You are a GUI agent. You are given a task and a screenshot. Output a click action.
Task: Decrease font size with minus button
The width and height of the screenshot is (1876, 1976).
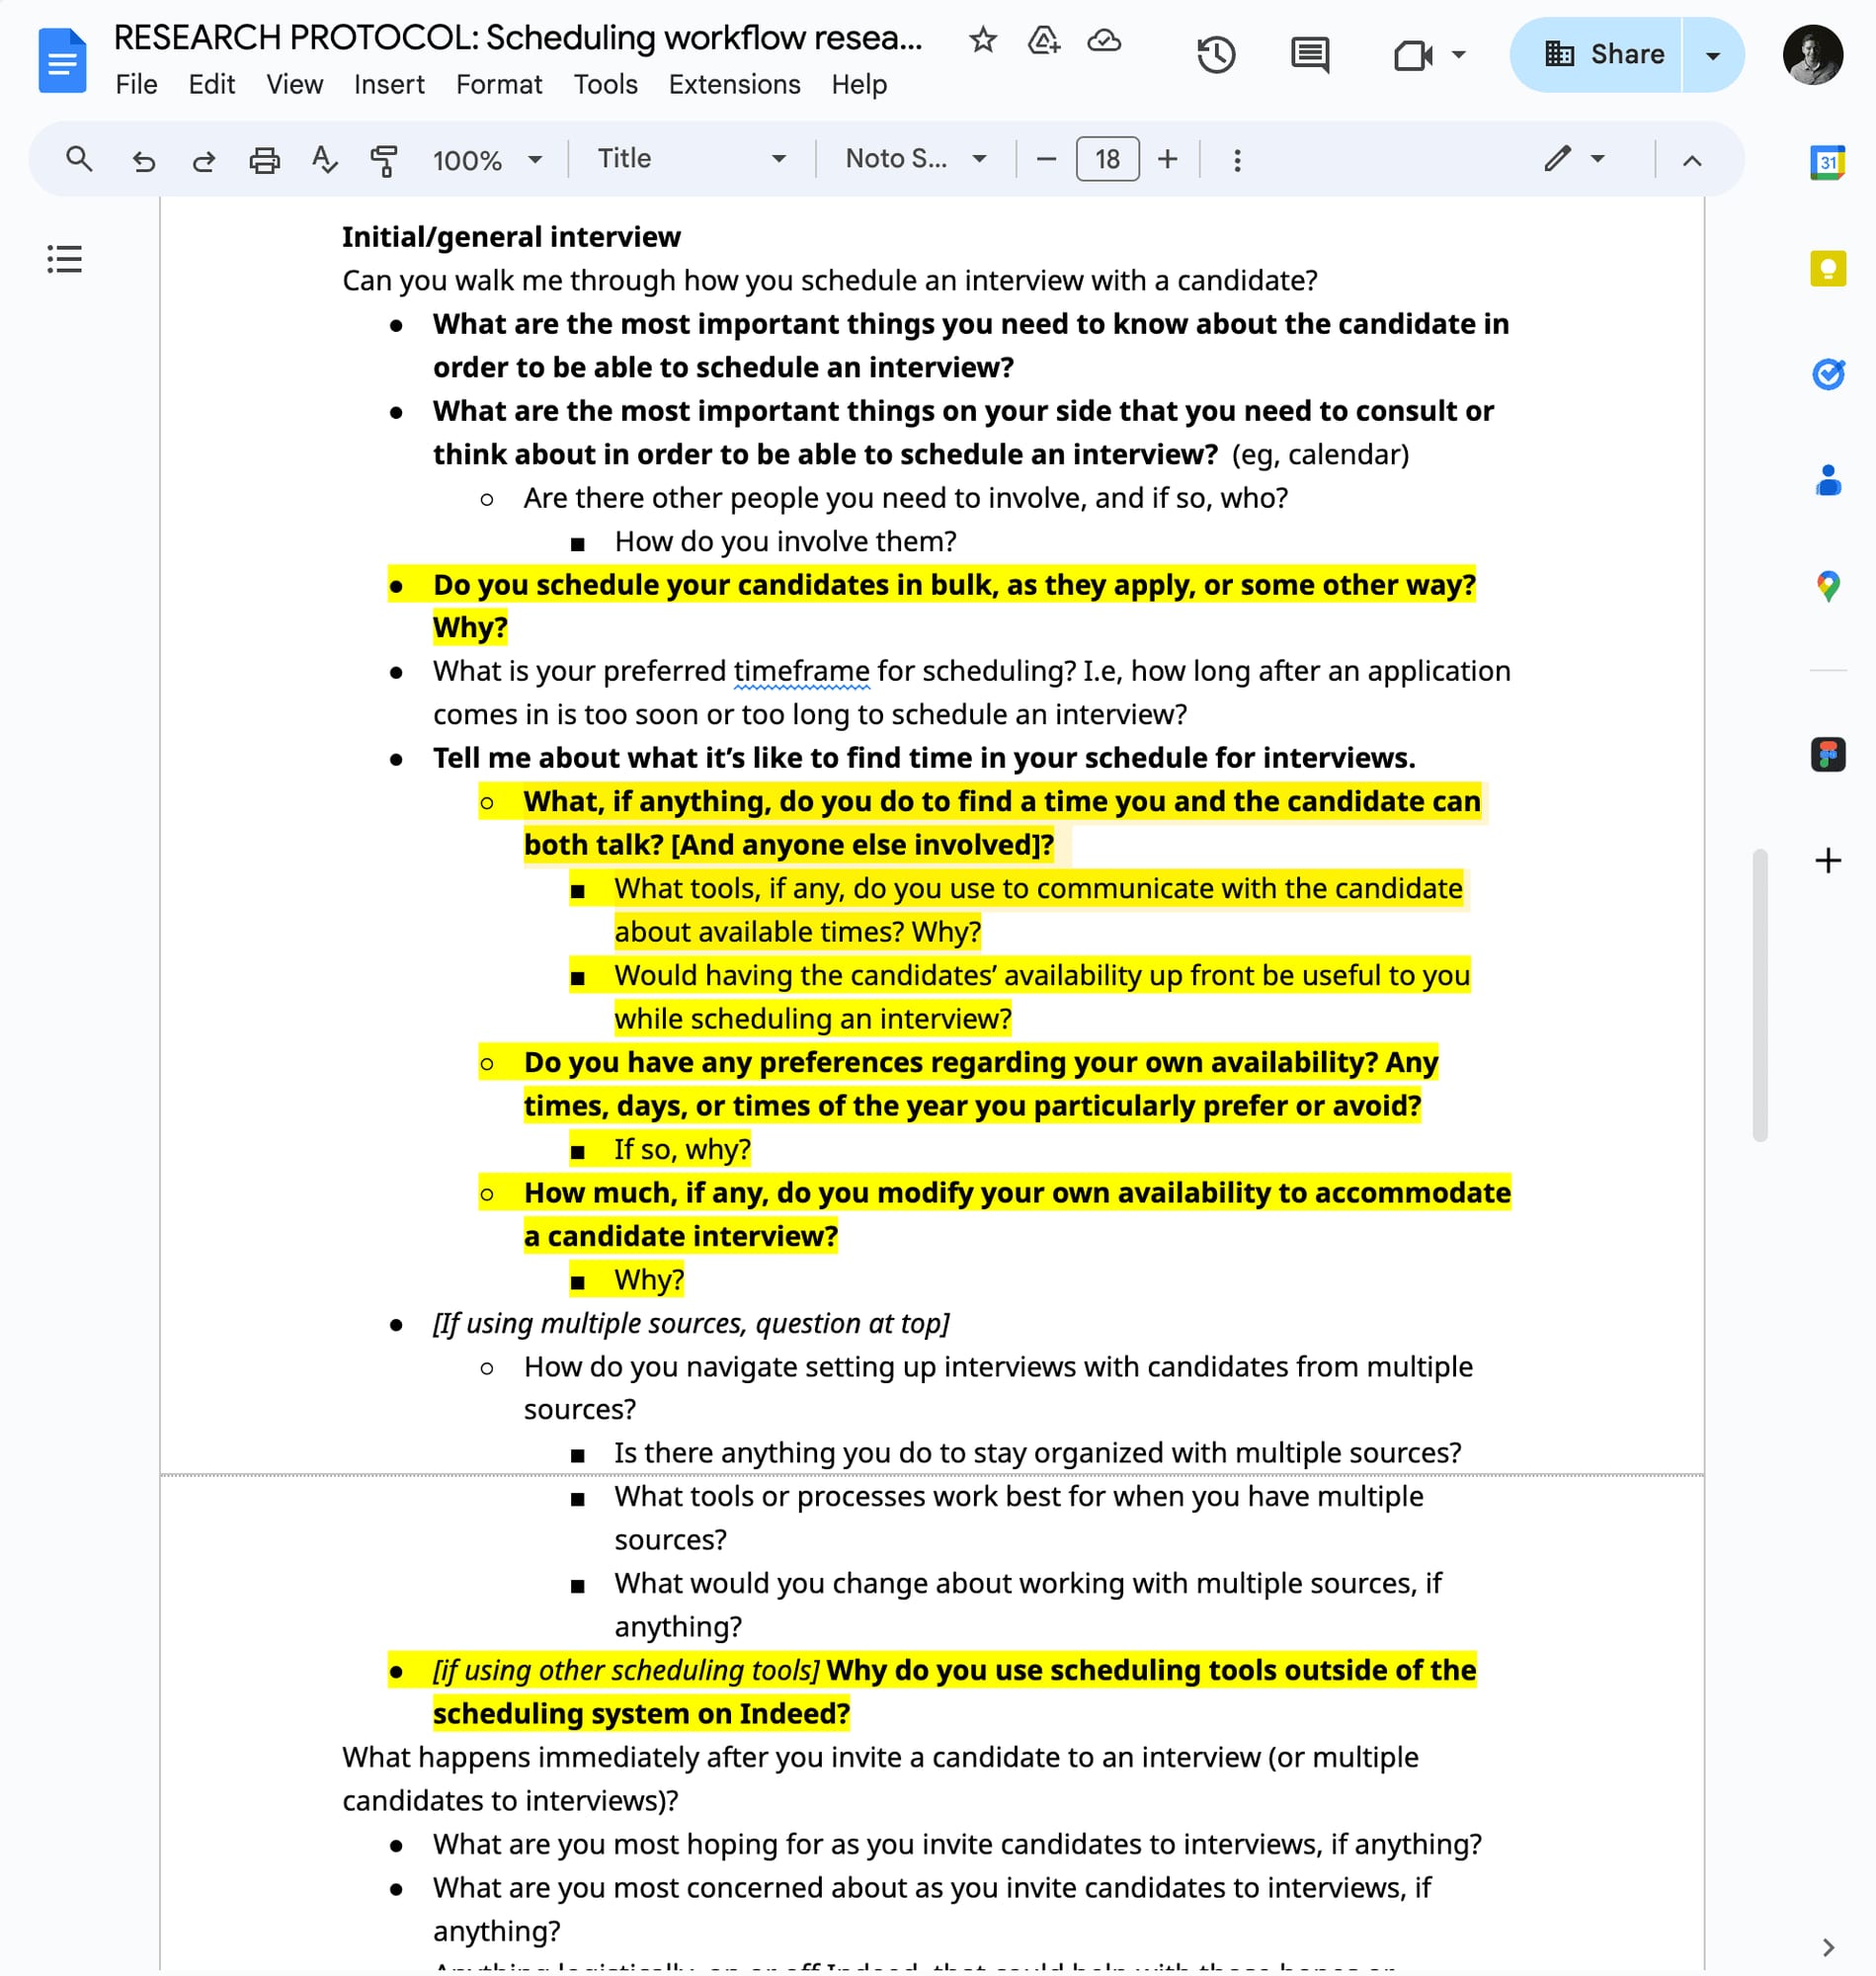tap(1046, 159)
